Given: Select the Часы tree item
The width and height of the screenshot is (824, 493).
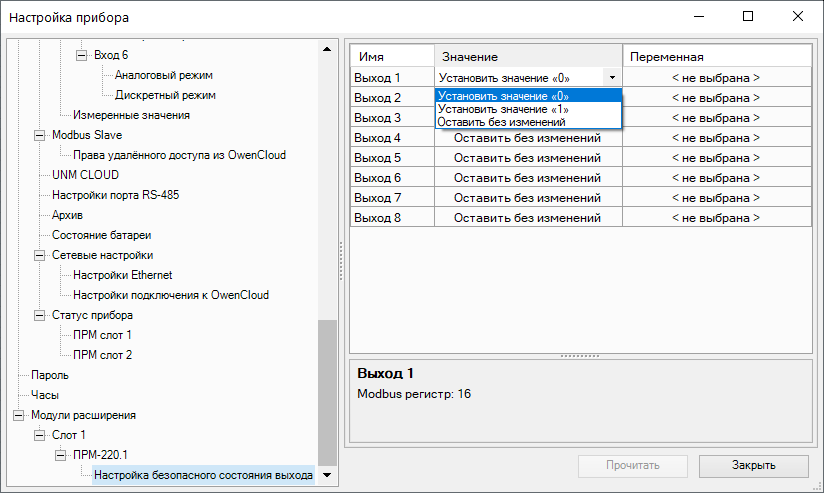Looking at the screenshot, I should click(x=45, y=395).
